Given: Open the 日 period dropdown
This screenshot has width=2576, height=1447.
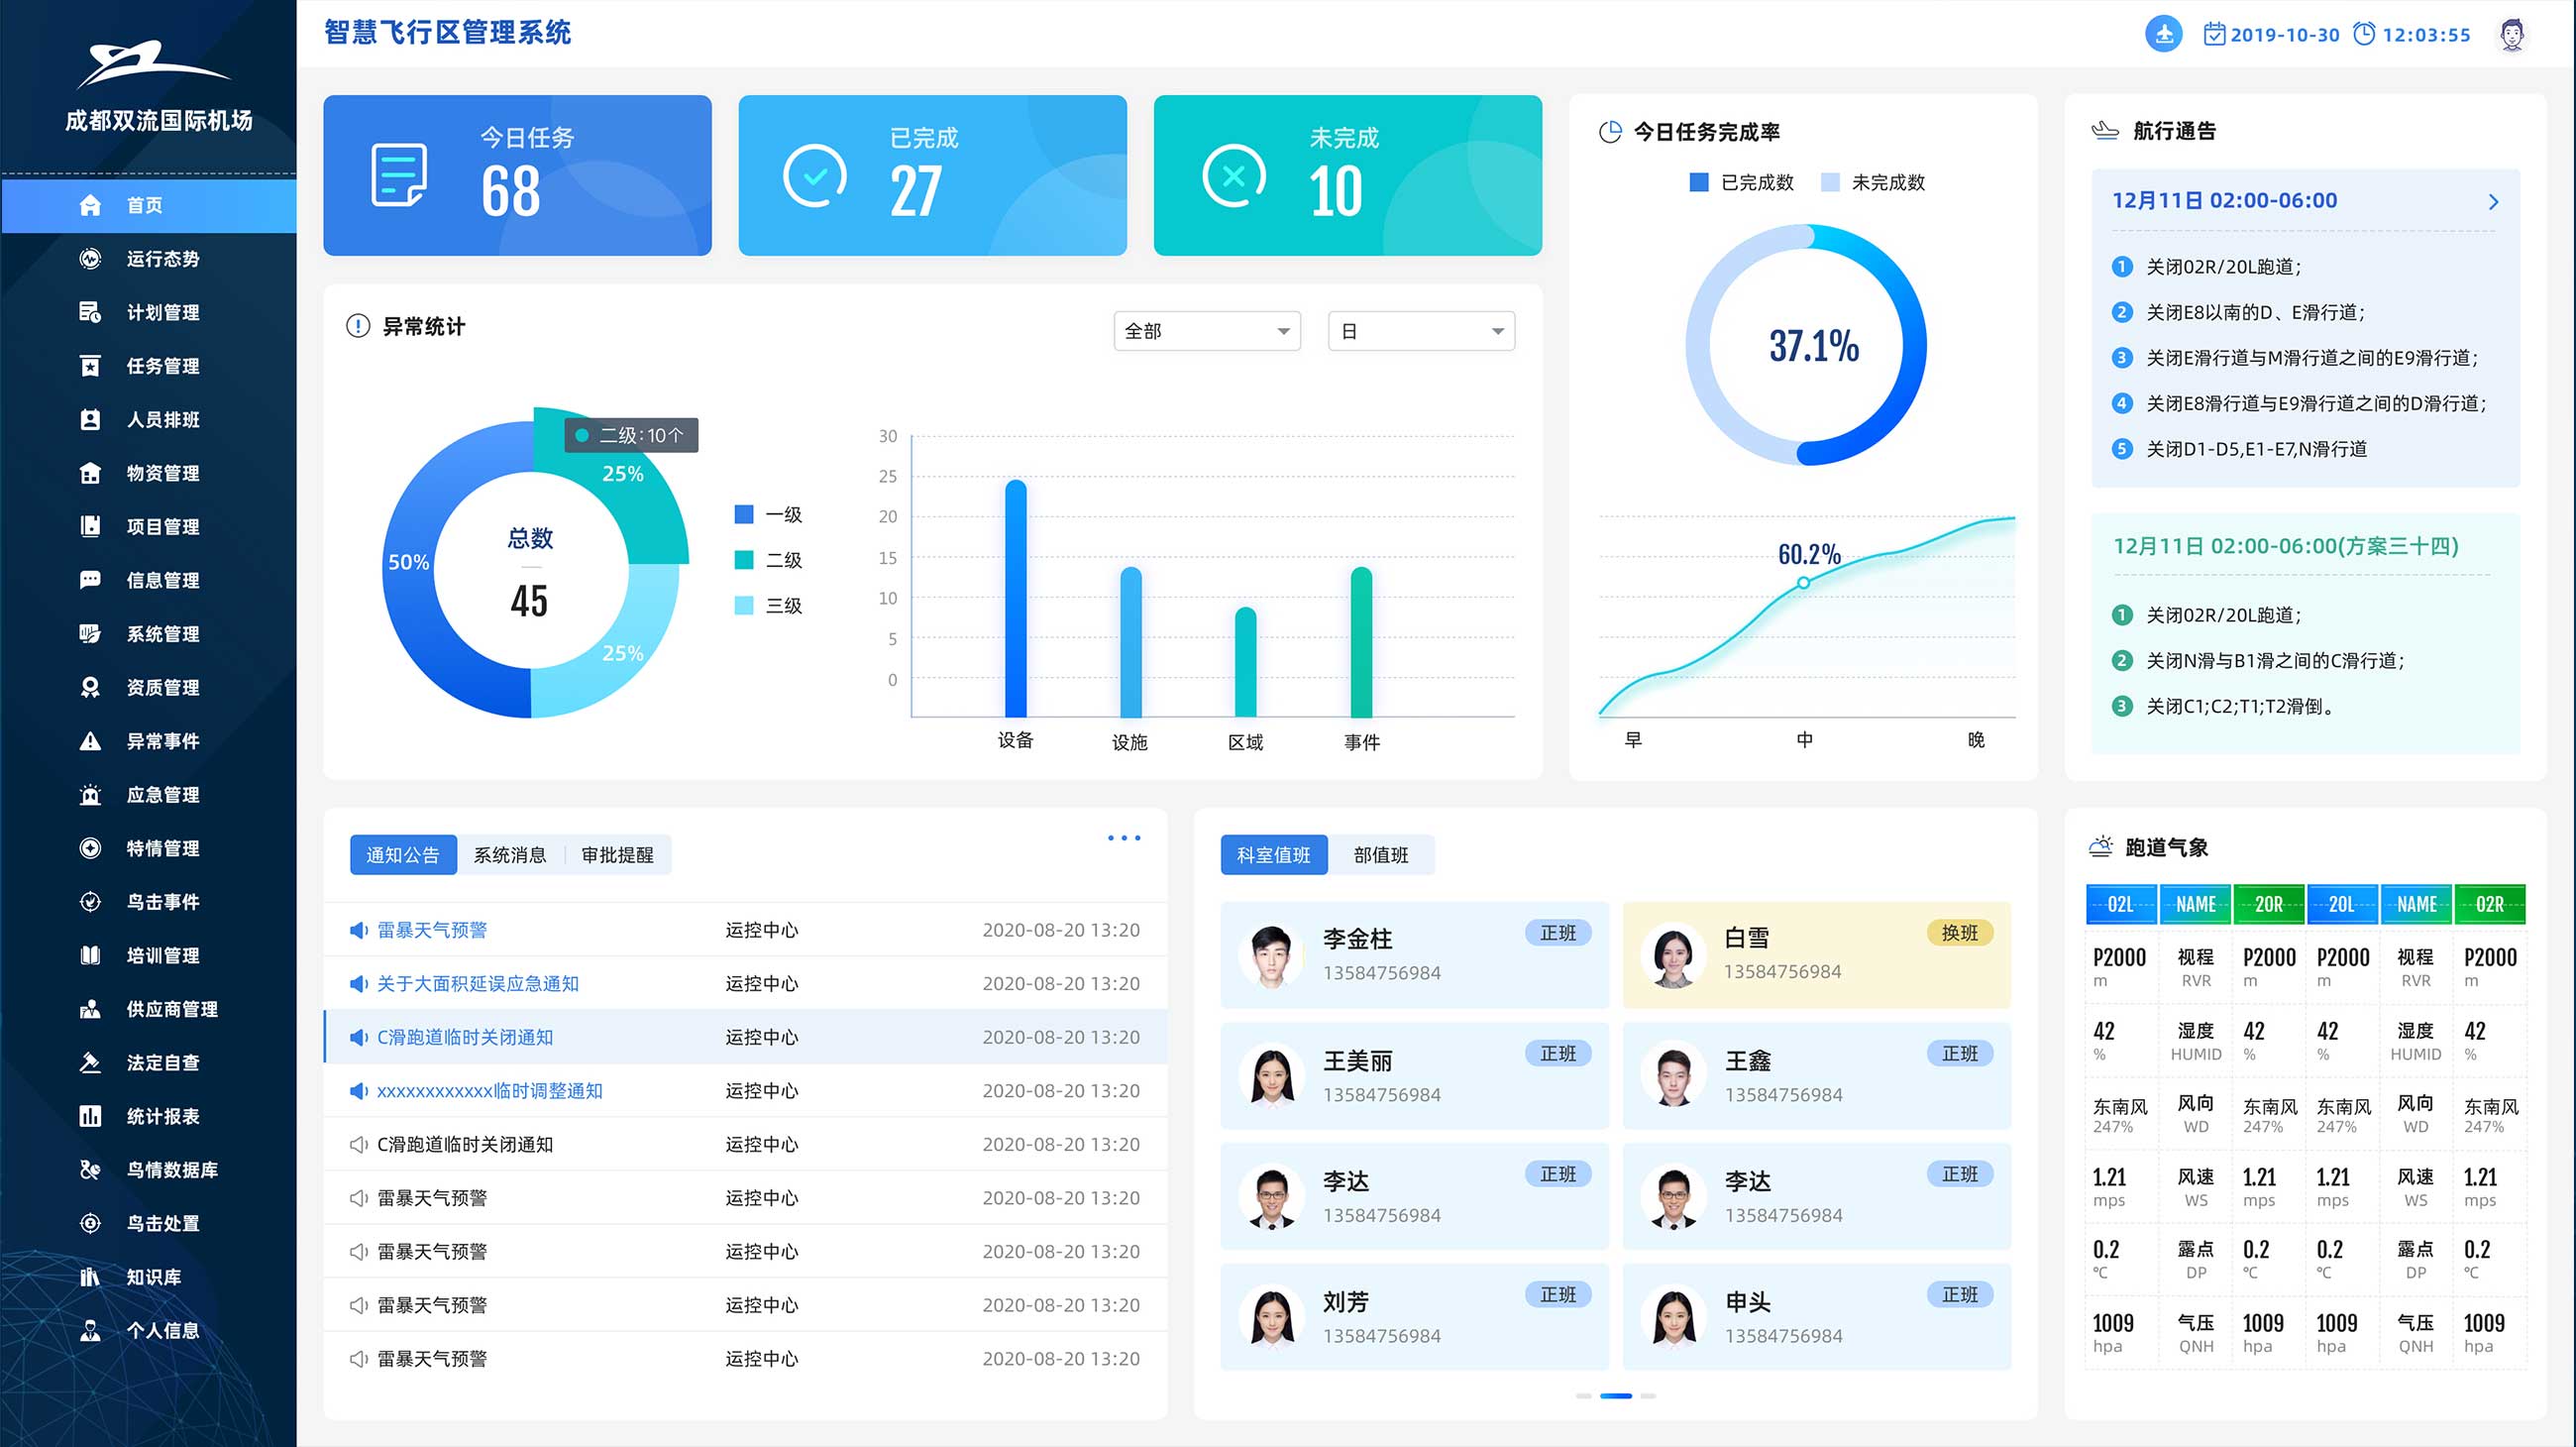Looking at the screenshot, I should [x=1420, y=331].
